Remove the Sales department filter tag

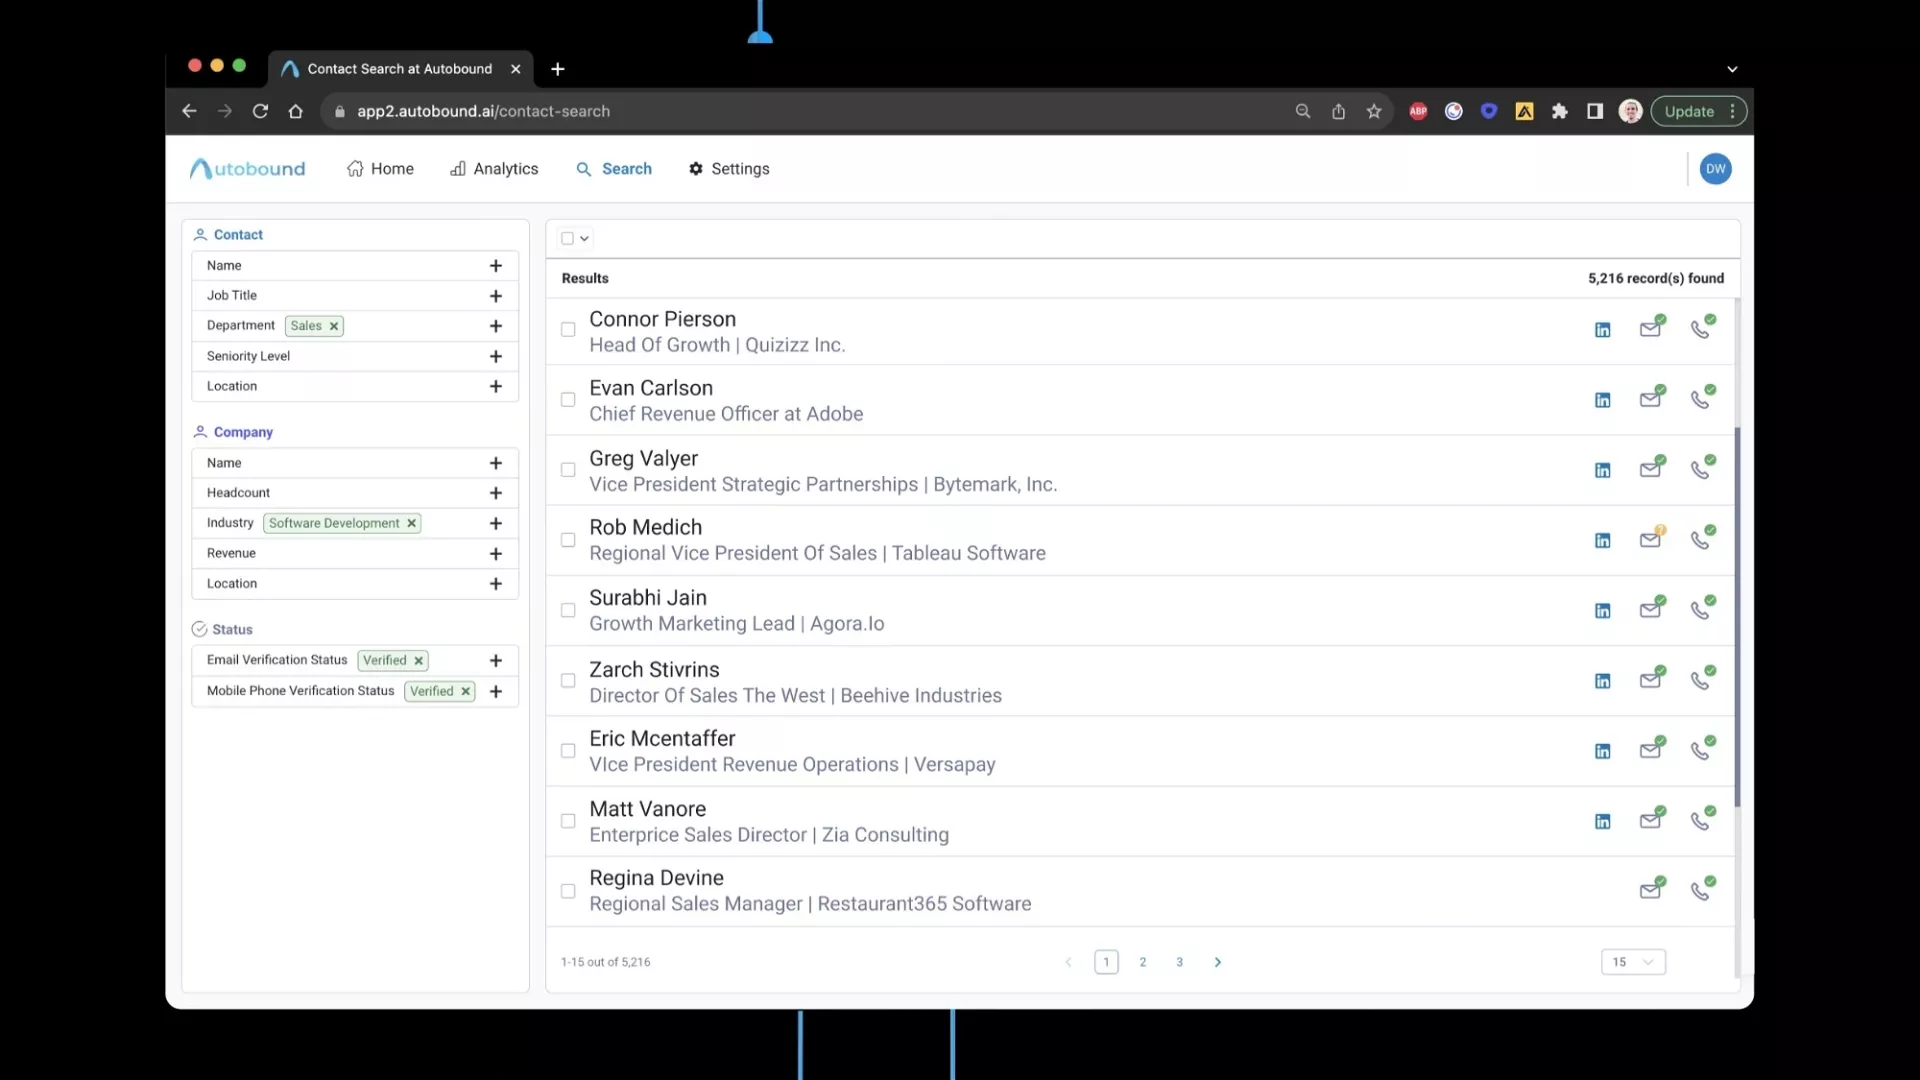pos(334,326)
